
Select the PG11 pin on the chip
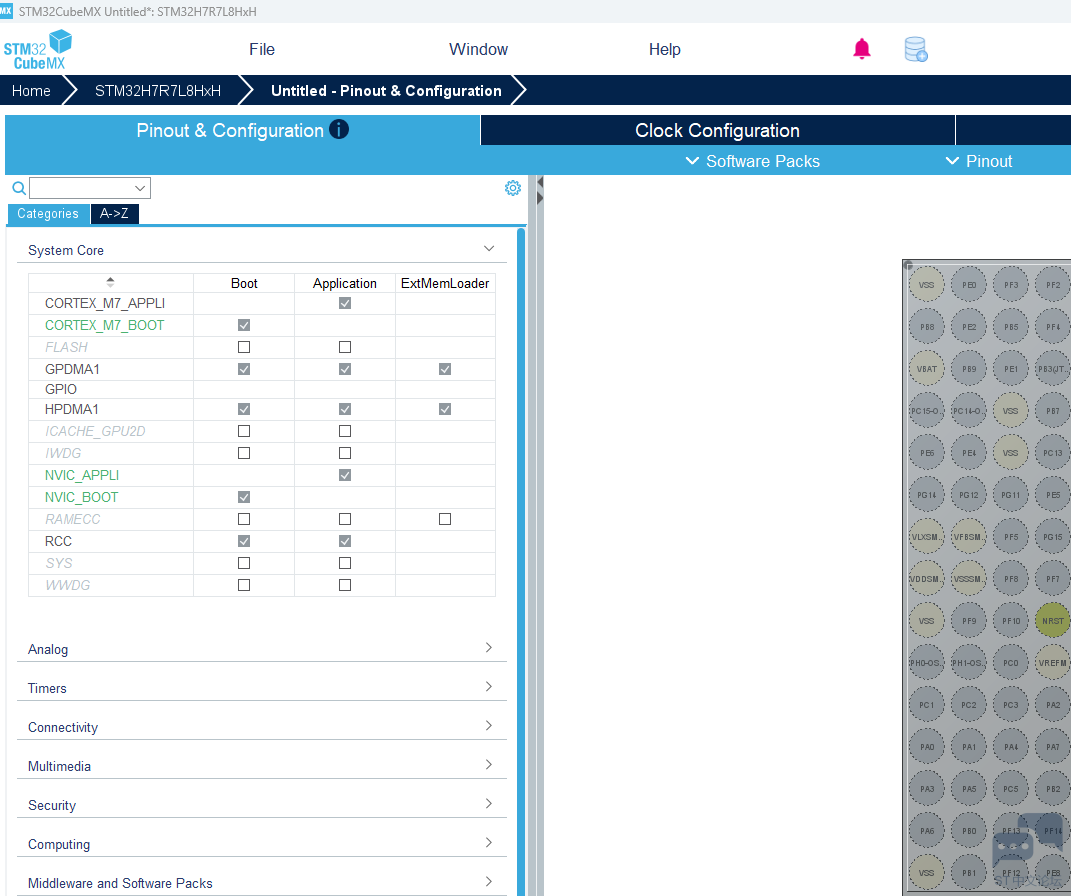[1011, 494]
